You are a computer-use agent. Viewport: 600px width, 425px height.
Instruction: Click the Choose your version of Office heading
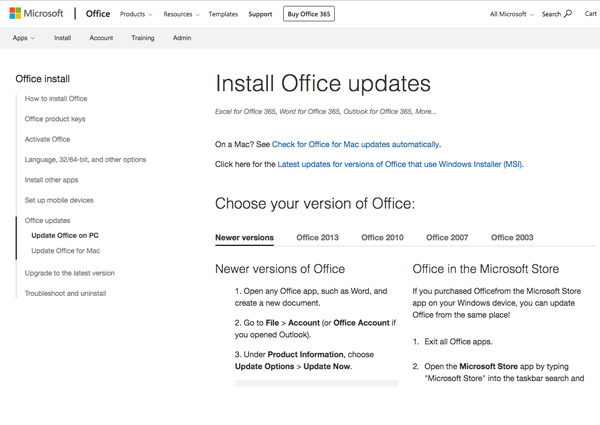pyautogui.click(x=315, y=204)
